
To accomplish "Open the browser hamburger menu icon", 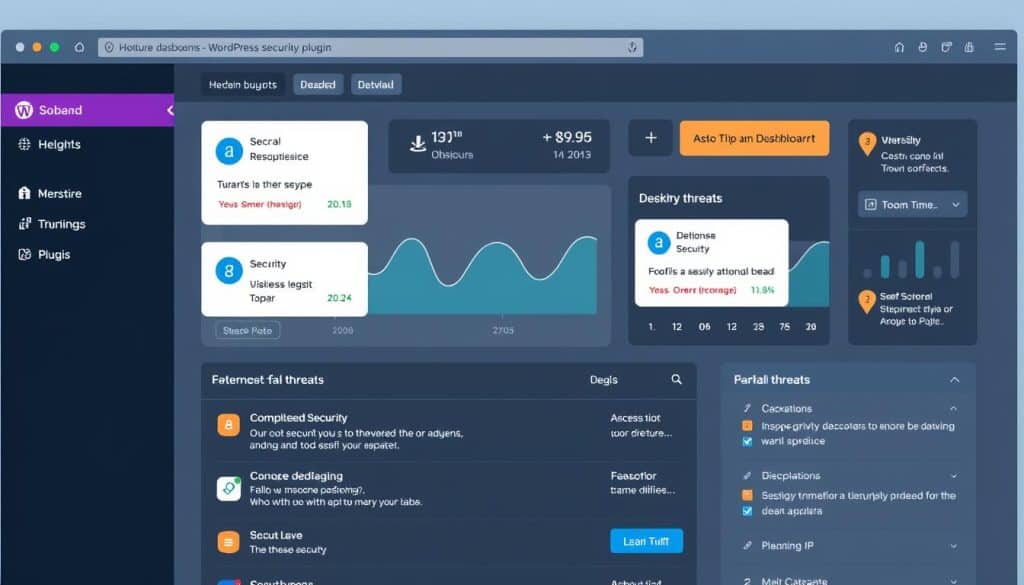I will click(x=1000, y=47).
